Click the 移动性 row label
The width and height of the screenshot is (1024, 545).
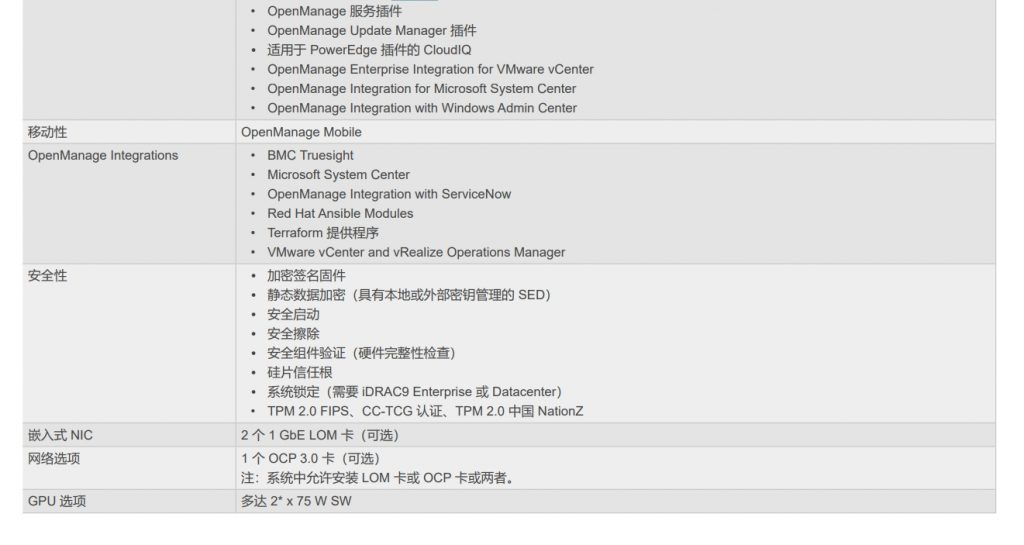tap(48, 132)
